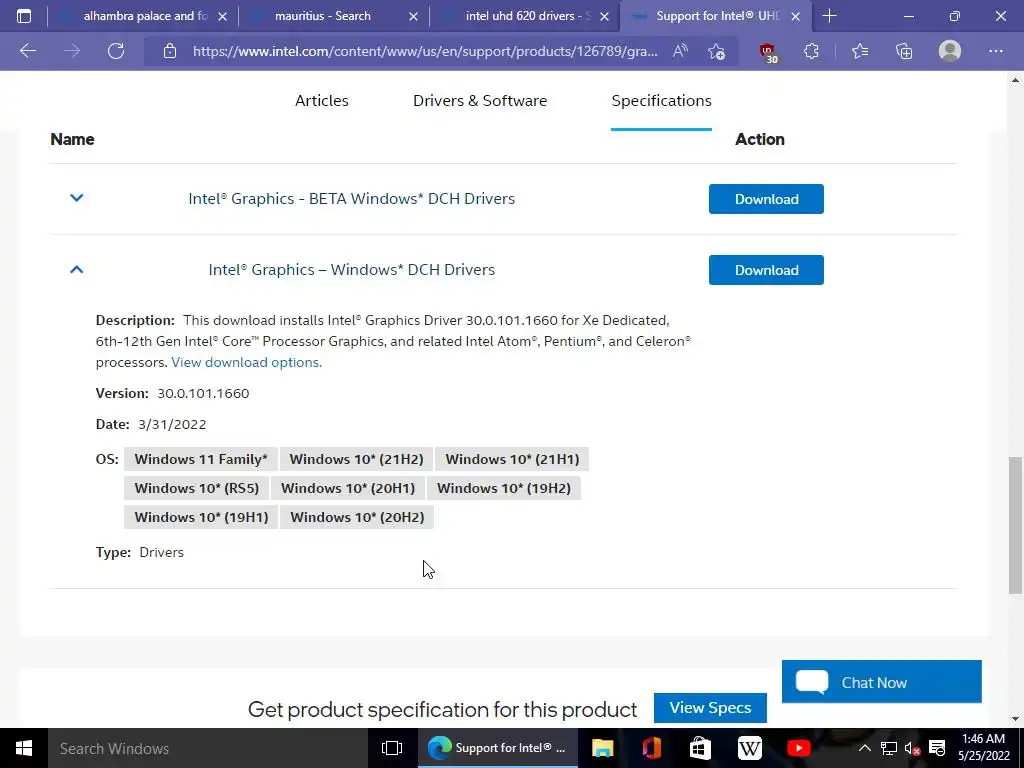Open the Extensions puzzle icon
This screenshot has height=768, width=1024.
click(811, 51)
